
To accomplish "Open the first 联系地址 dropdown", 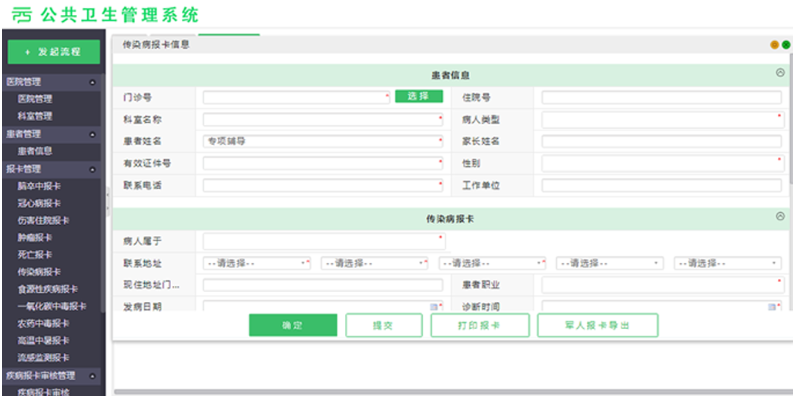I will (x=257, y=263).
